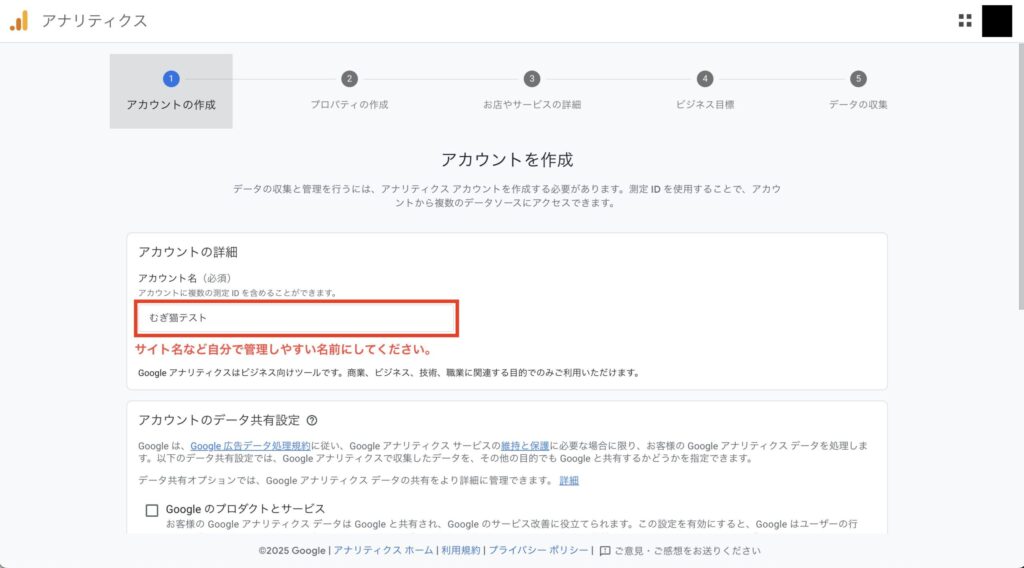Click the アナリティクス title in the header
Screen dimensions: 1024x568
[x=95, y=21]
